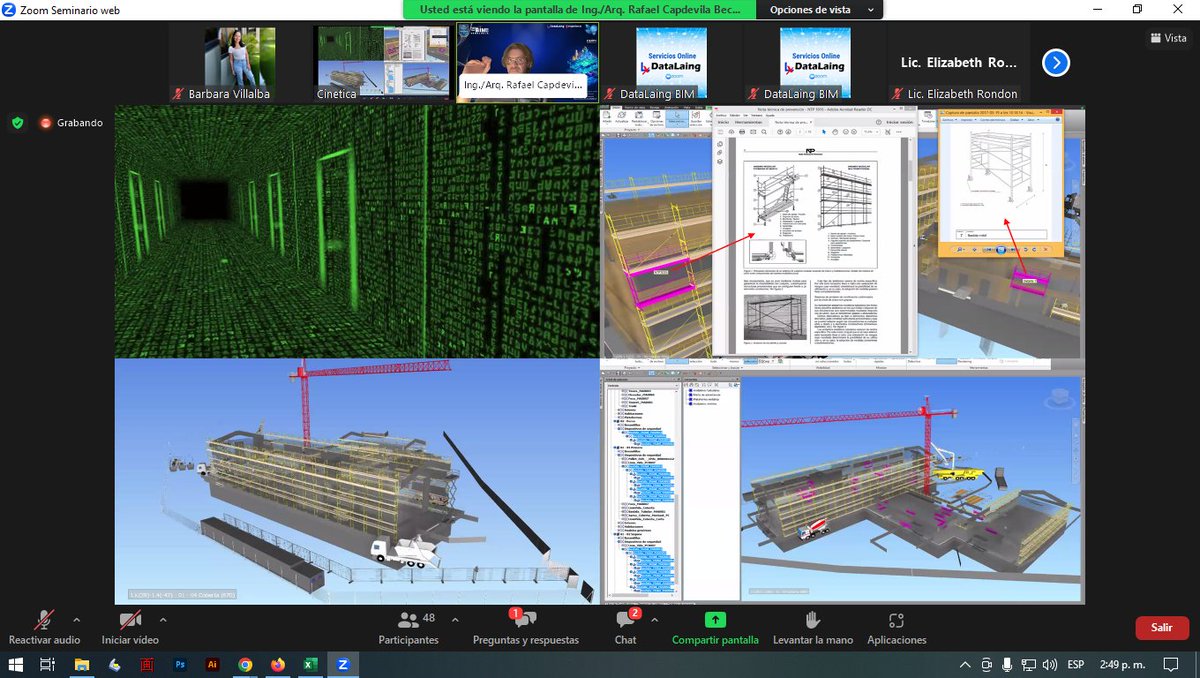1200x678 pixels.
Task: Open the Participantes panel
Action: pos(408,626)
